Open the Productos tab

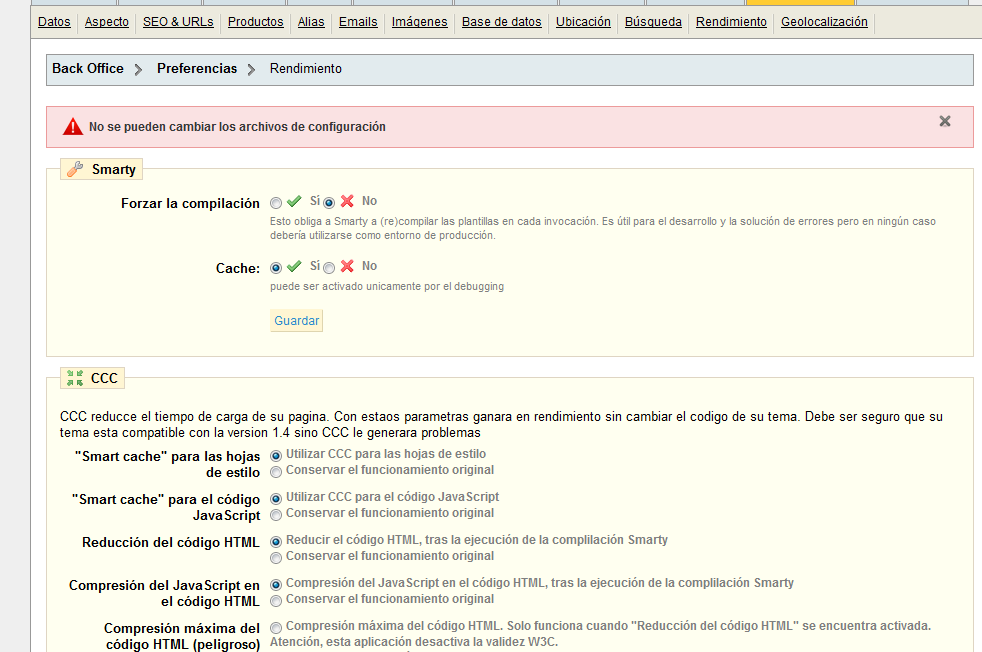pos(256,22)
